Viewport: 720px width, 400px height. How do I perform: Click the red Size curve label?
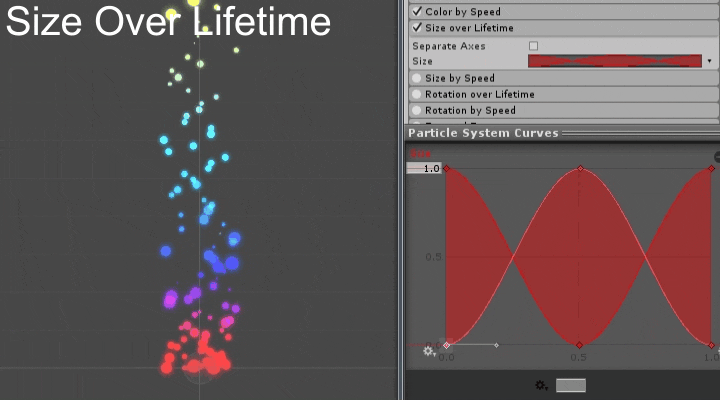pos(421,153)
